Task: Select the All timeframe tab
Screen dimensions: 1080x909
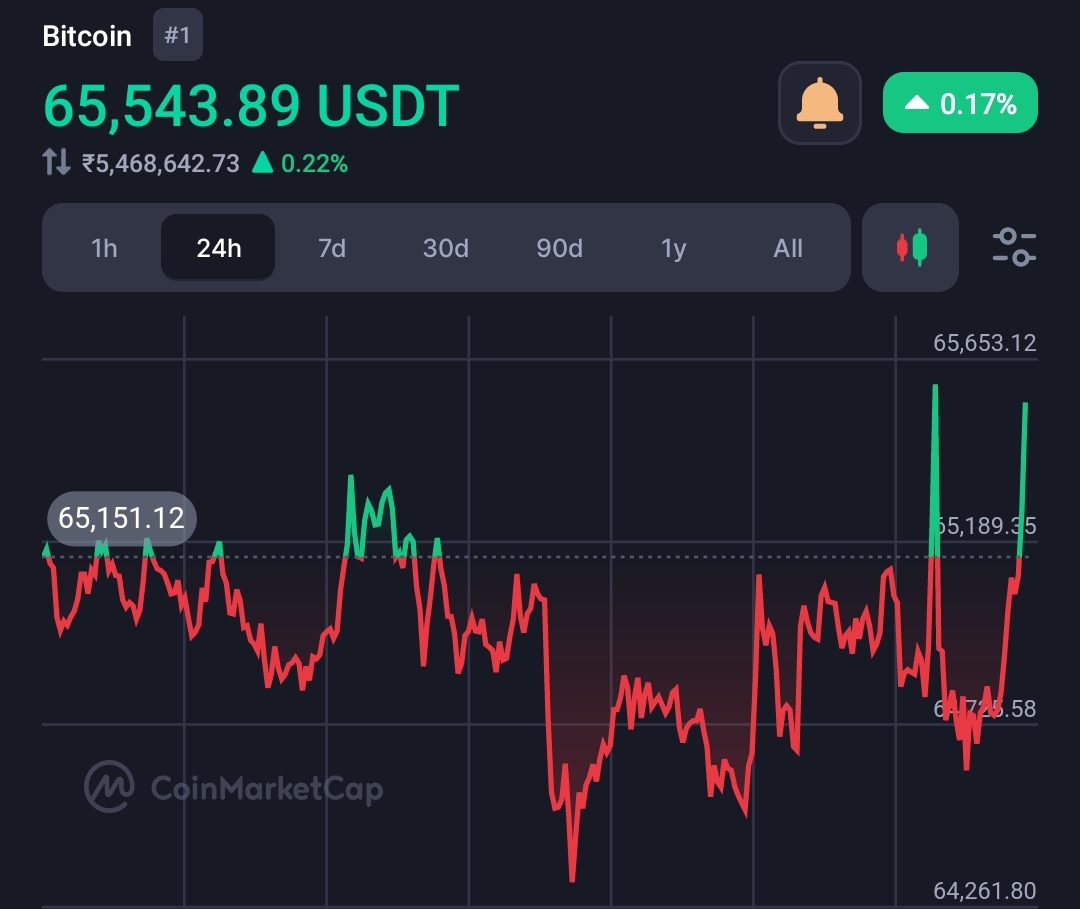Action: click(x=788, y=248)
